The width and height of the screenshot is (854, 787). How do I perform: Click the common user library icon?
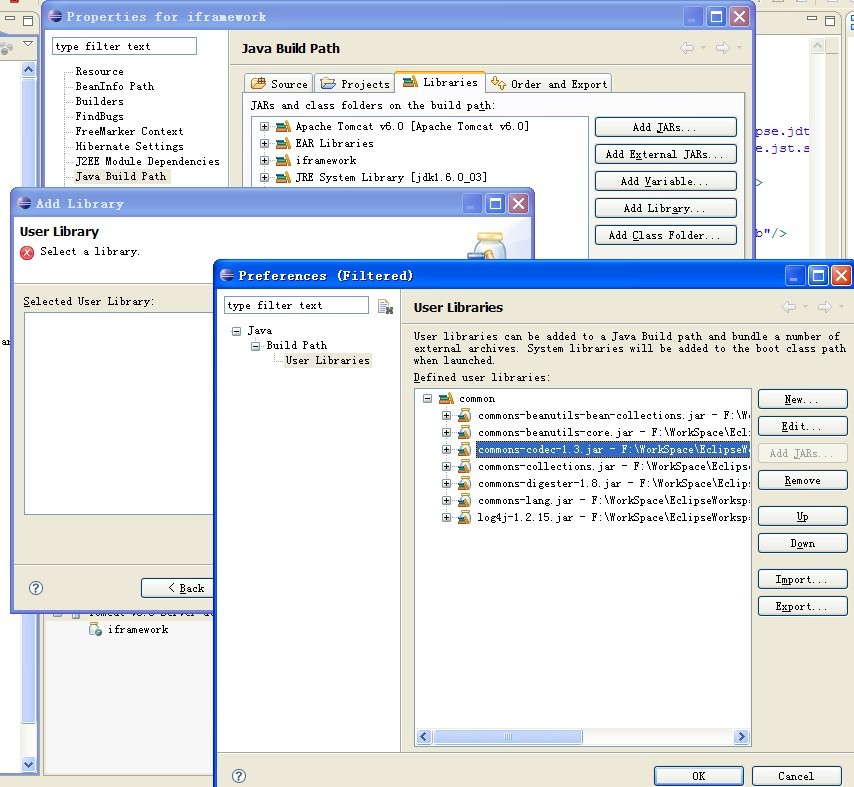click(x=446, y=399)
